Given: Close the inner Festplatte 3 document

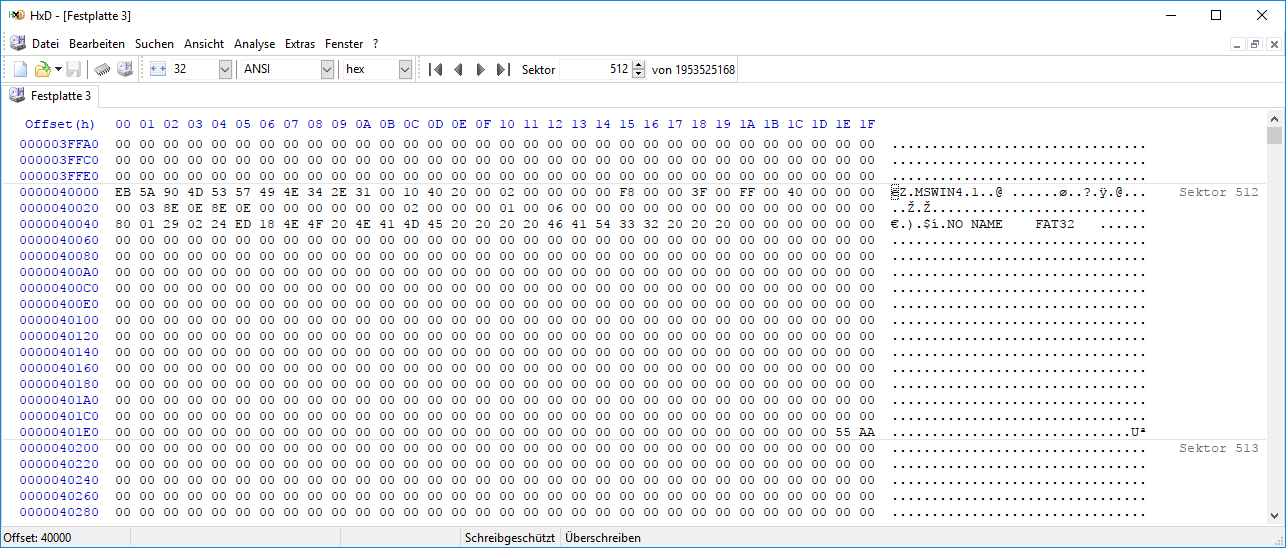Looking at the screenshot, I should click(x=1273, y=44).
